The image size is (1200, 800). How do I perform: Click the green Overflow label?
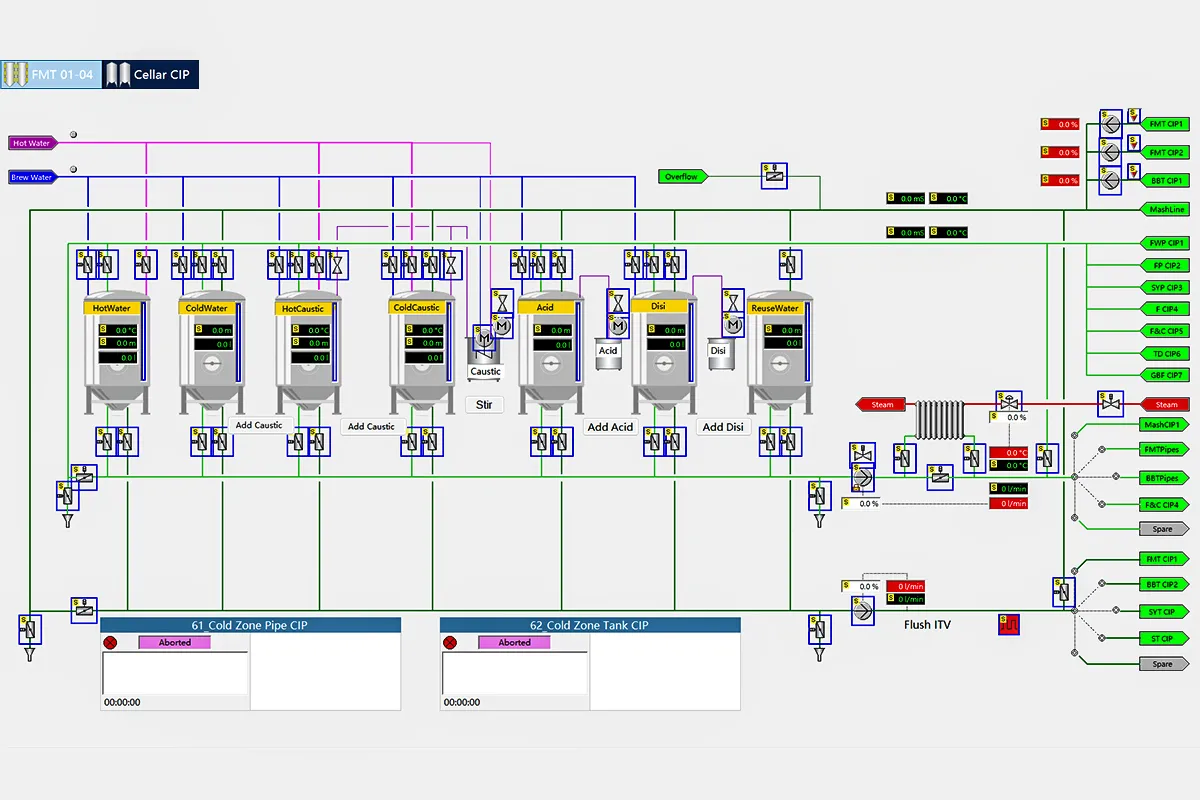(x=684, y=177)
